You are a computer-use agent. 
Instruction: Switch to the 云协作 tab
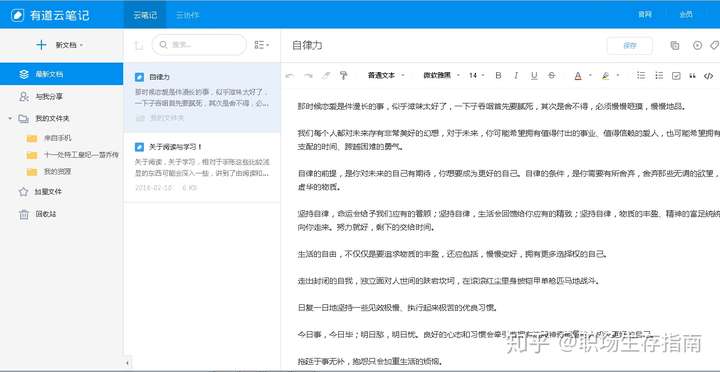(x=187, y=15)
